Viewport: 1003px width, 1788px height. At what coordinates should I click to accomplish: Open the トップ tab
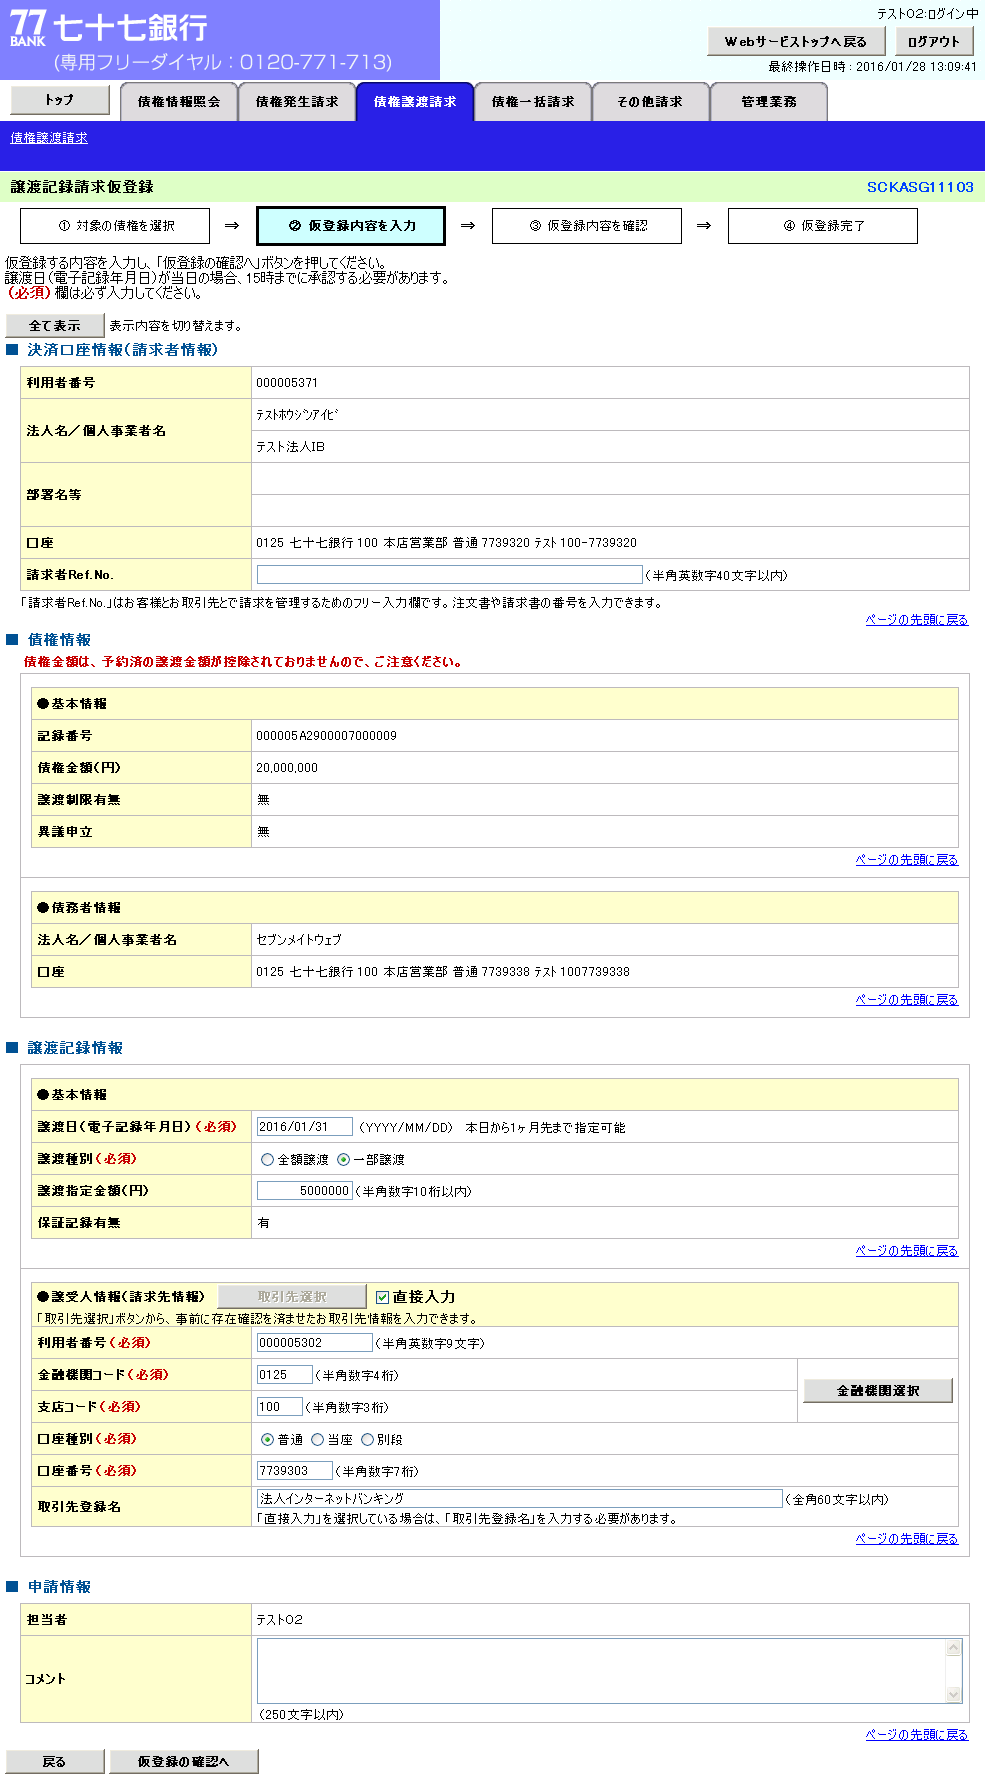[x=59, y=100]
